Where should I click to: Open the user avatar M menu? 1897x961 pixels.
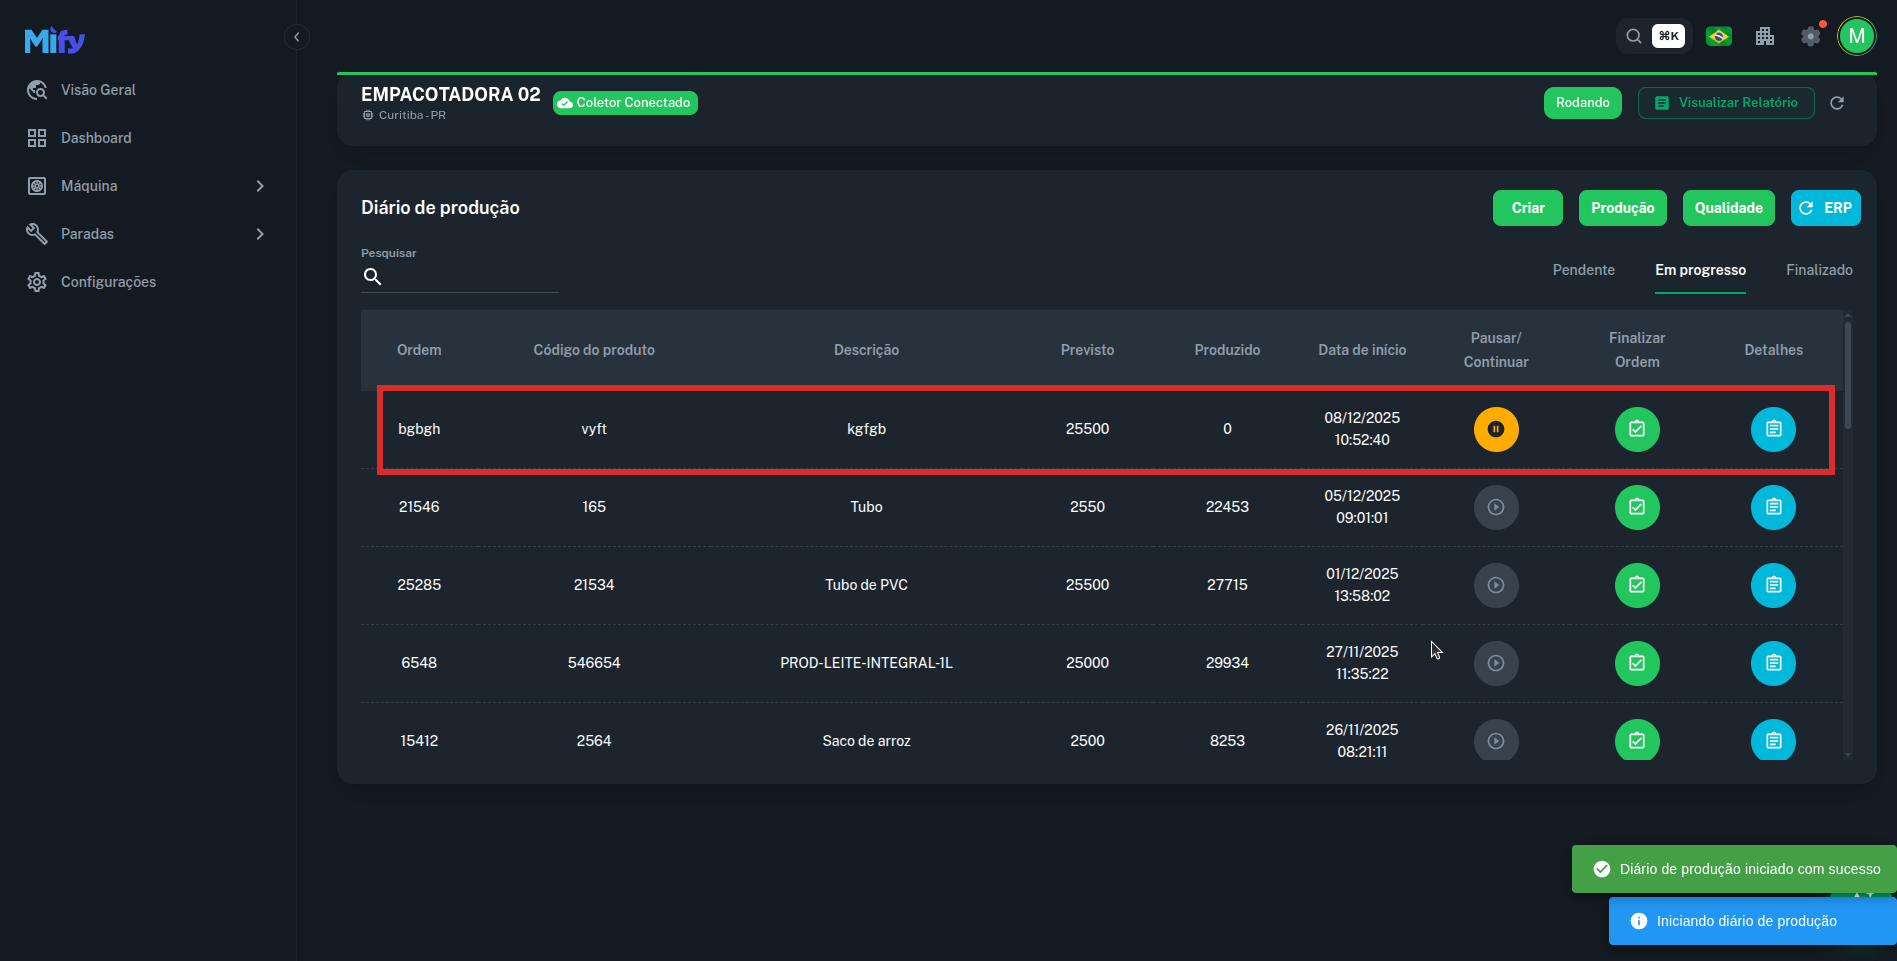1856,37
